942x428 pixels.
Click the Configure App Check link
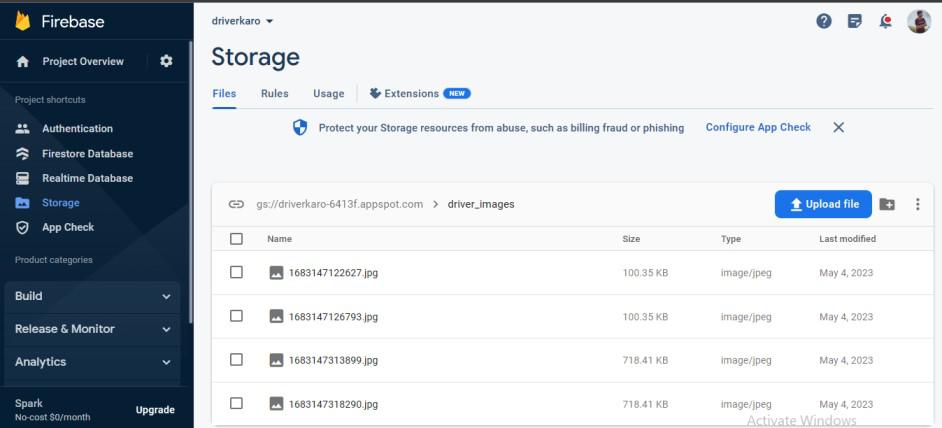point(758,127)
